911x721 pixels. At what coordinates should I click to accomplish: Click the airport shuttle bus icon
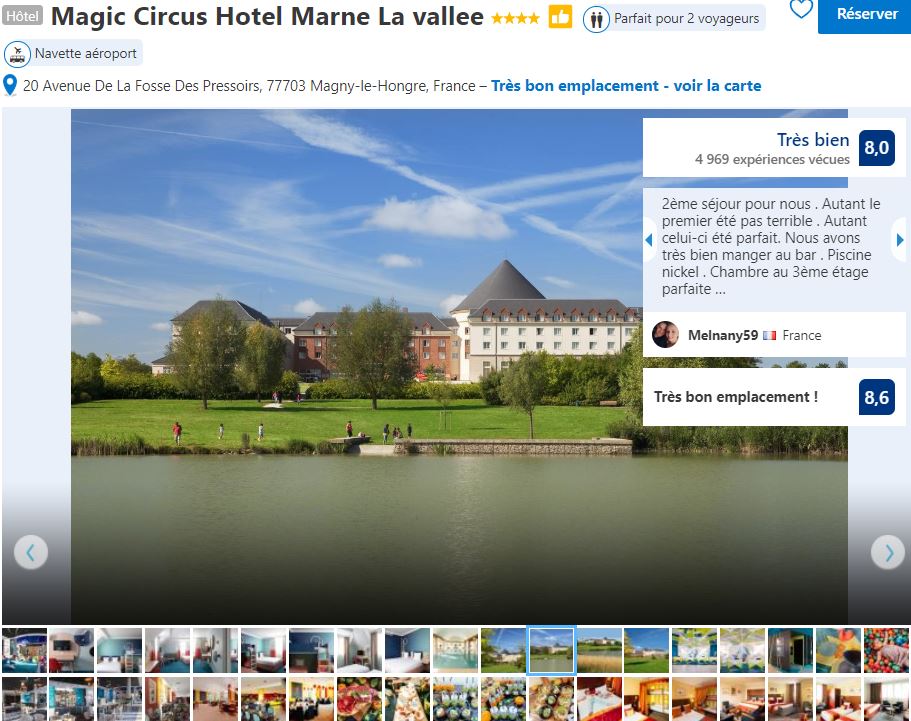point(17,54)
